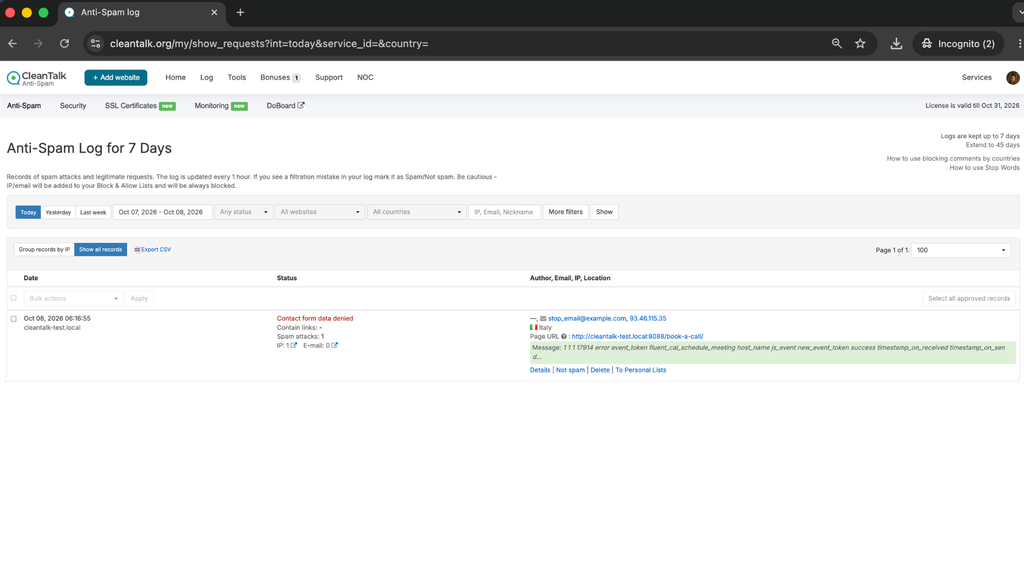Check the select-all checkbox in bulk row

pos(13,298)
